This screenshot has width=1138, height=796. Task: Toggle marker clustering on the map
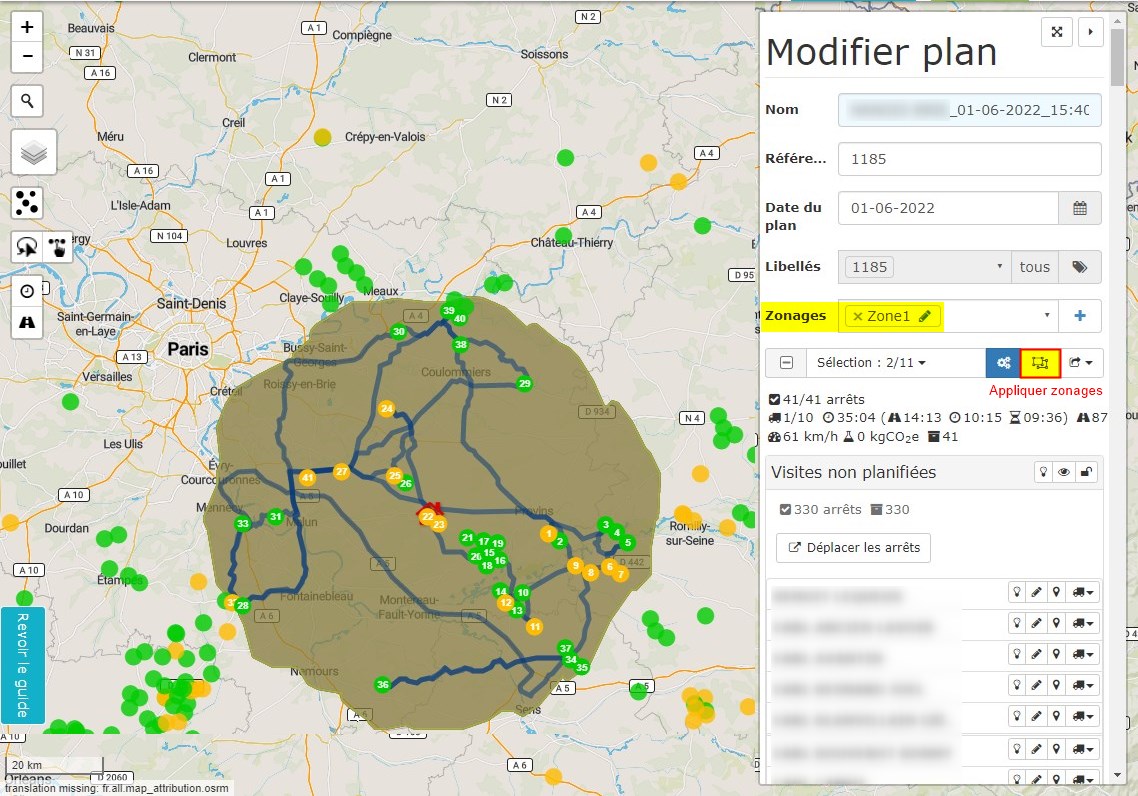[27, 203]
